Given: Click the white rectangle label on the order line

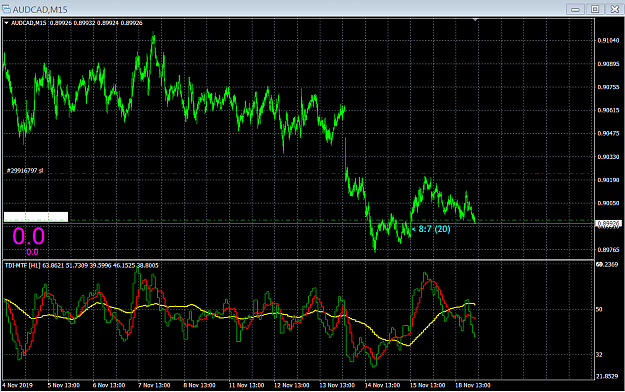Looking at the screenshot, I should (36, 217).
